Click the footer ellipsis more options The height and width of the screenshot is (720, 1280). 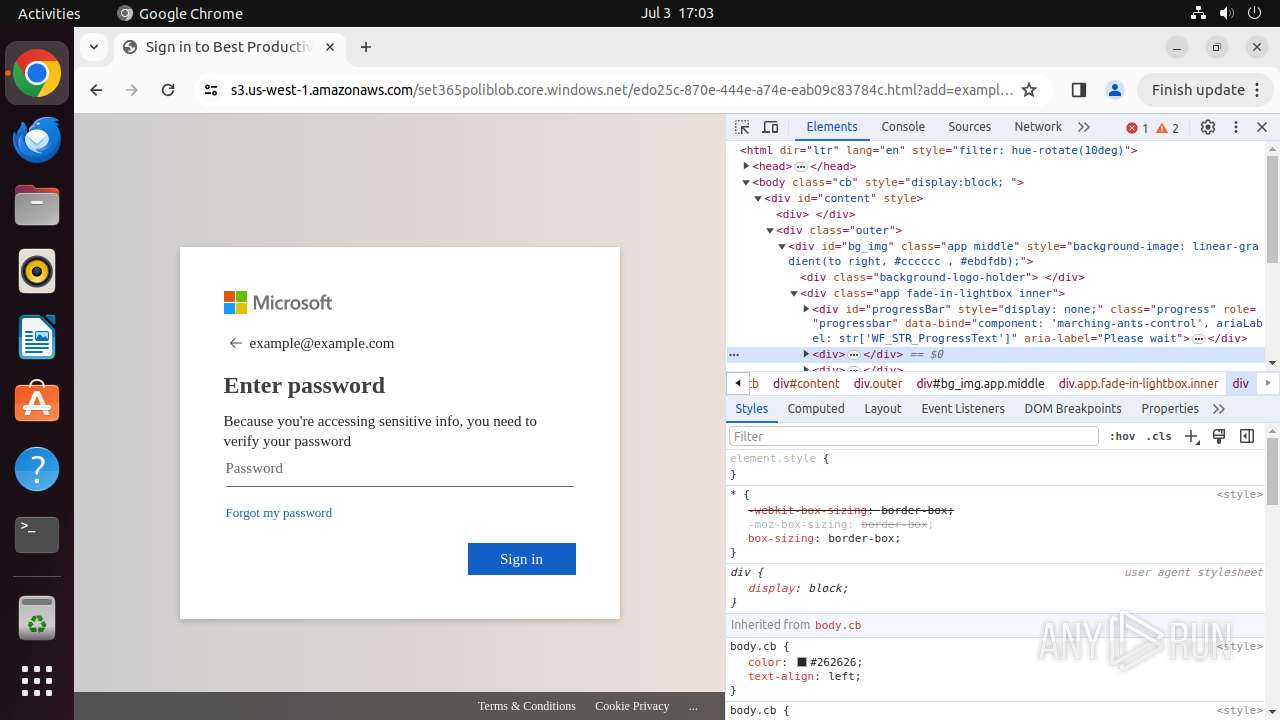point(693,706)
